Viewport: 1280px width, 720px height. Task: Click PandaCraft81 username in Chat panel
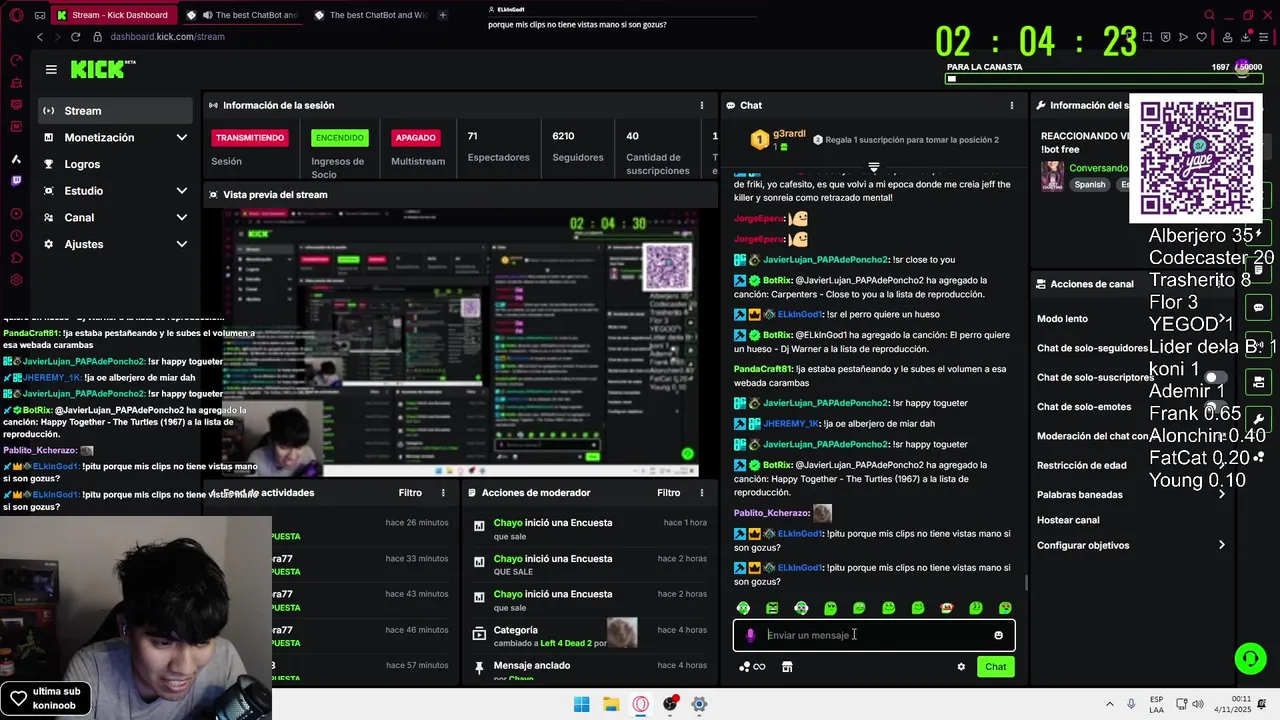pos(763,369)
